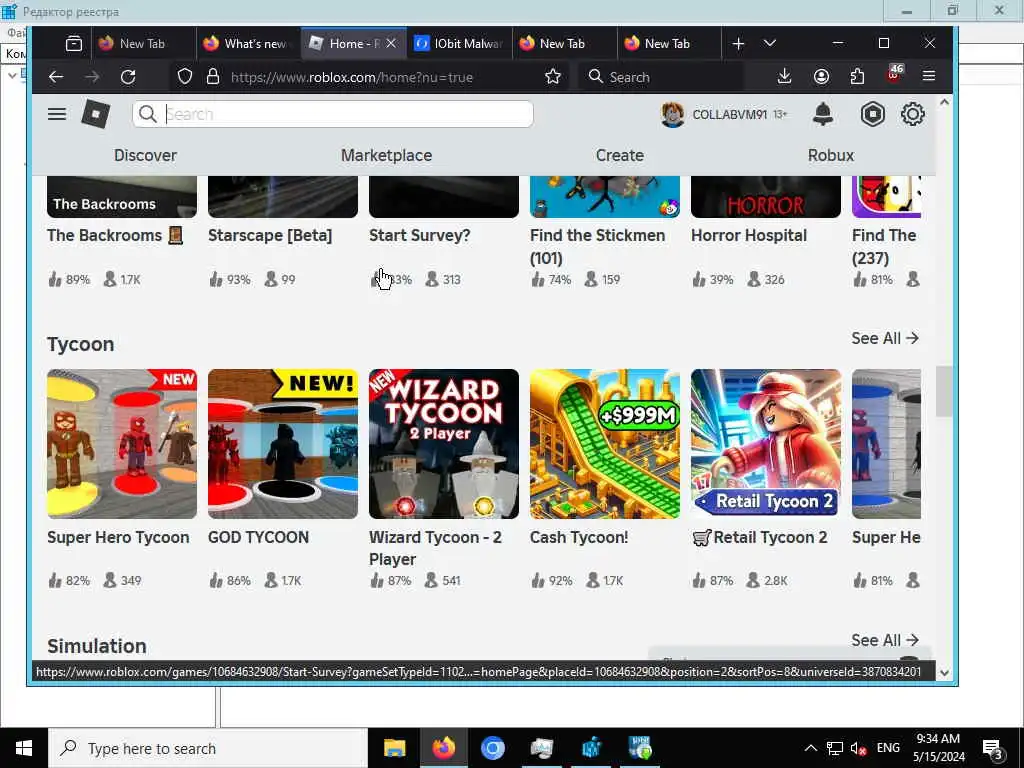Screen dimensions: 1024x768
Task: Open the Wizard Tycoon 2 Player thumbnail
Action: (x=444, y=444)
